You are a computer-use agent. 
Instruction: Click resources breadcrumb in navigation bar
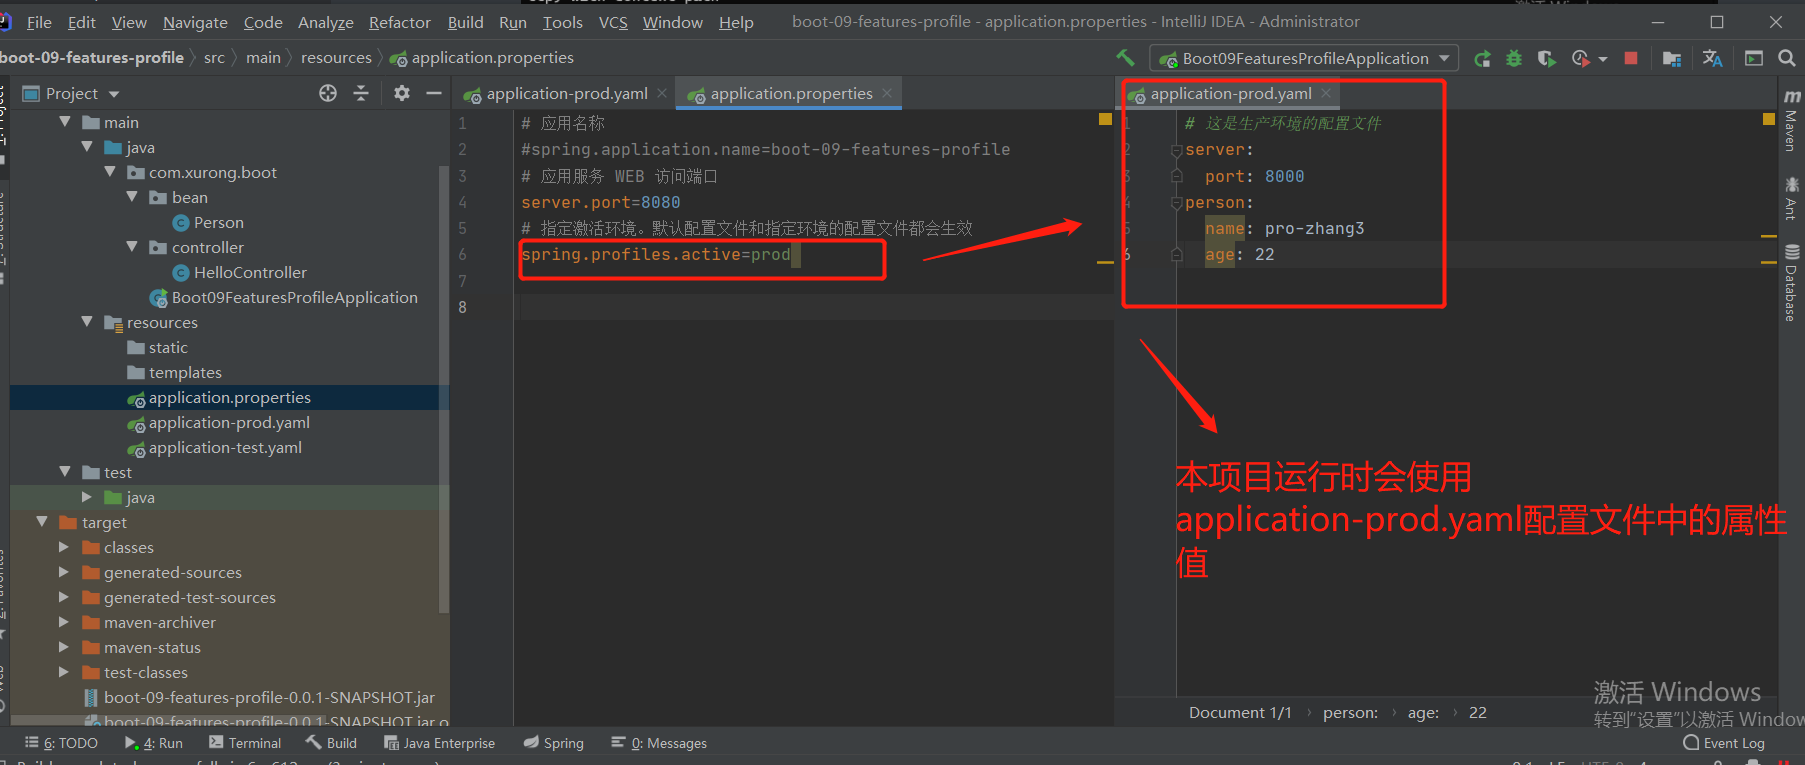pyautogui.click(x=336, y=58)
